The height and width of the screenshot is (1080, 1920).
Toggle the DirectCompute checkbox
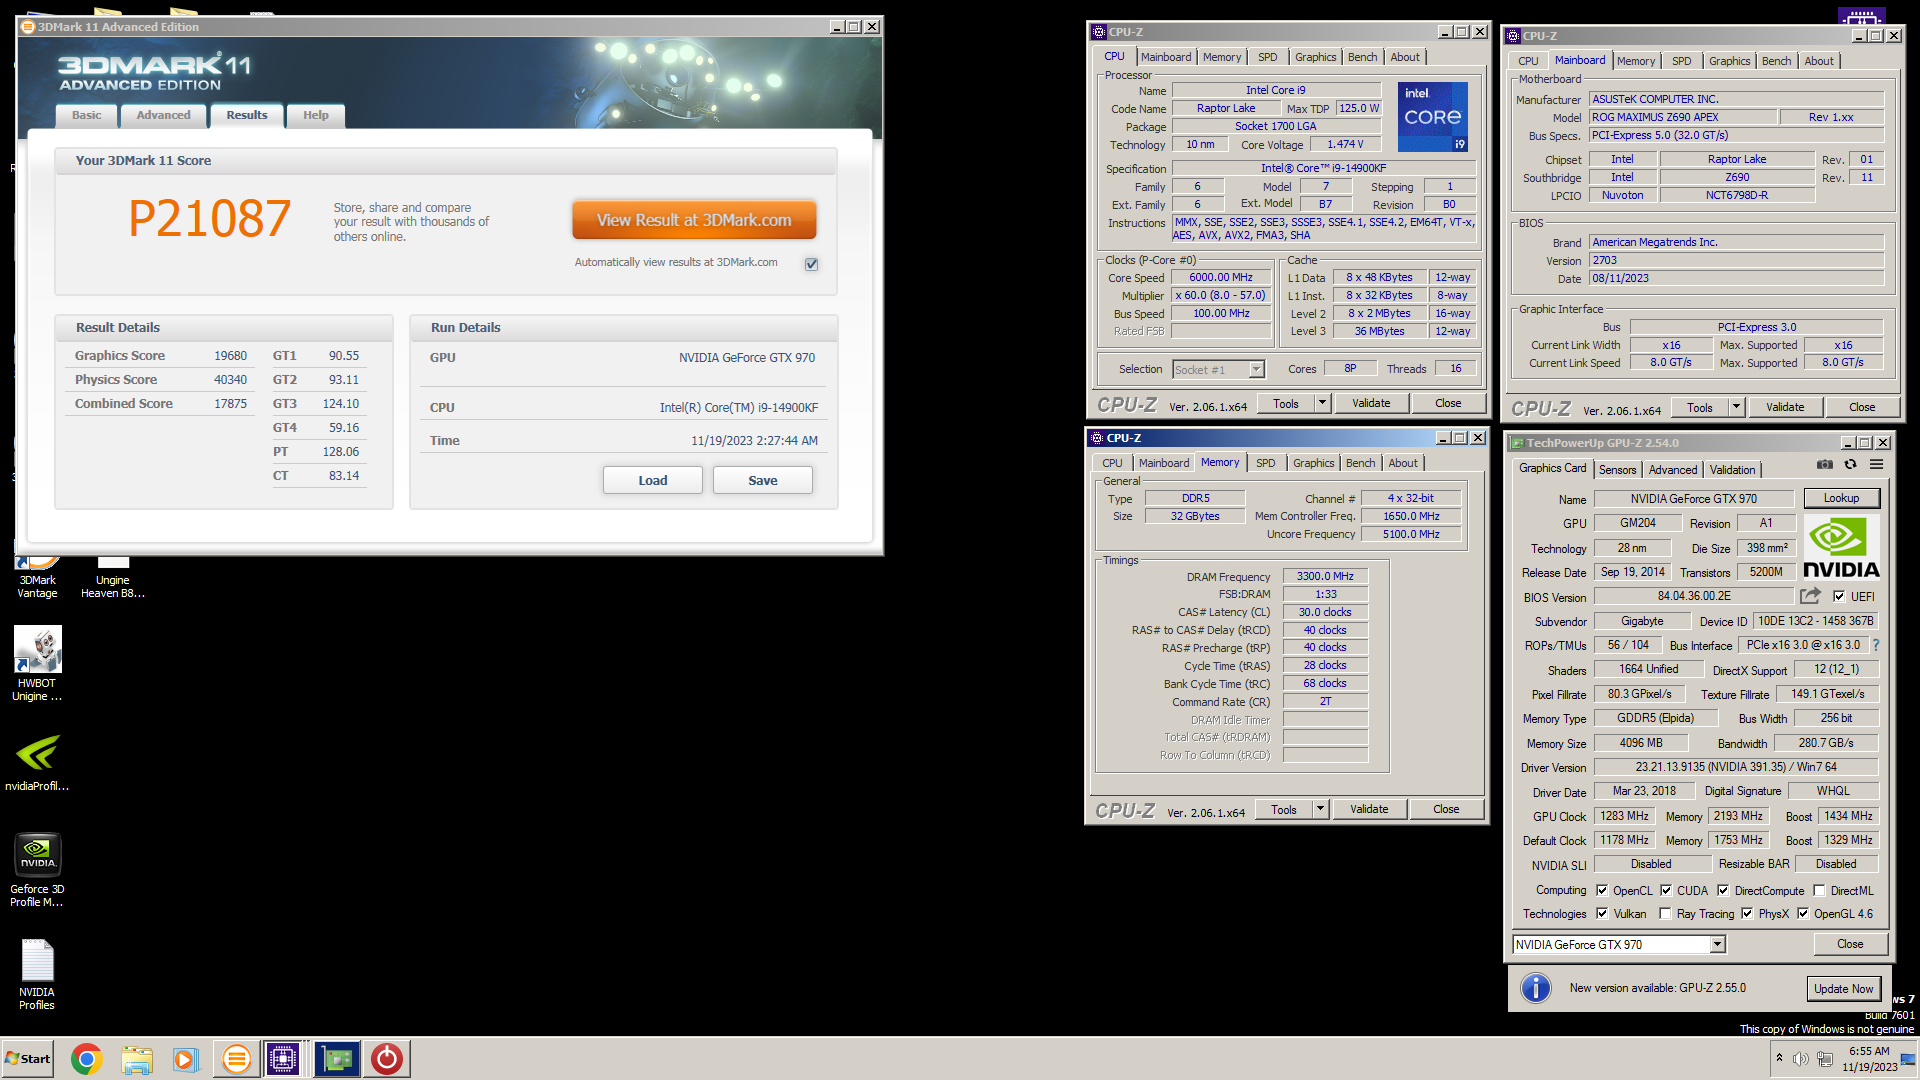1723,890
